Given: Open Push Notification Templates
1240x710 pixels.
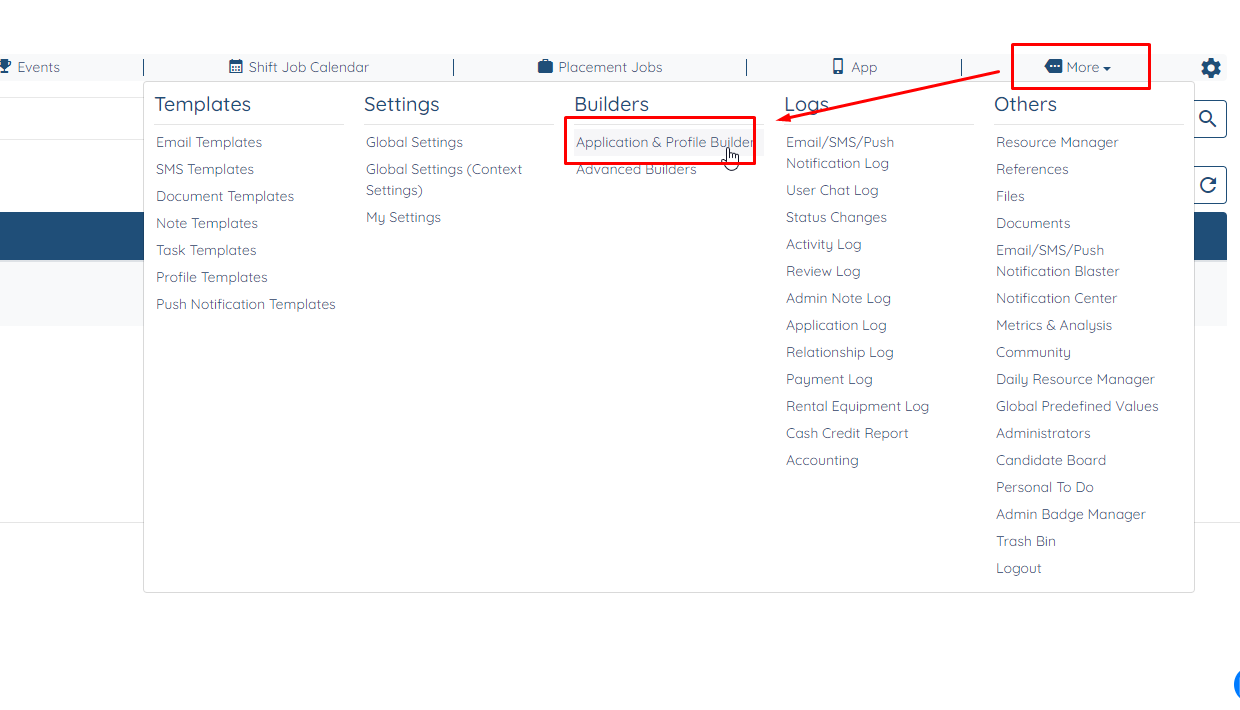Looking at the screenshot, I should [246, 304].
